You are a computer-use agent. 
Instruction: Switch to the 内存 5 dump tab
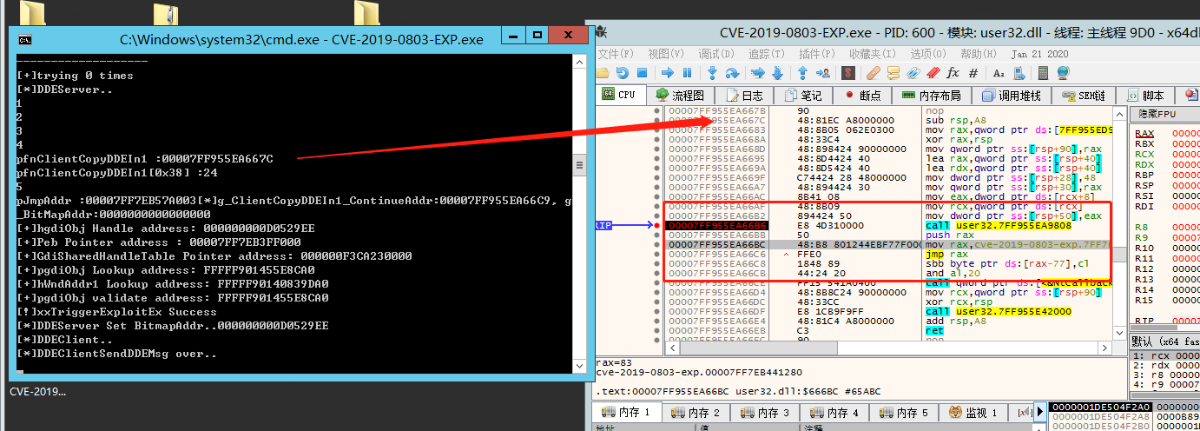903,413
